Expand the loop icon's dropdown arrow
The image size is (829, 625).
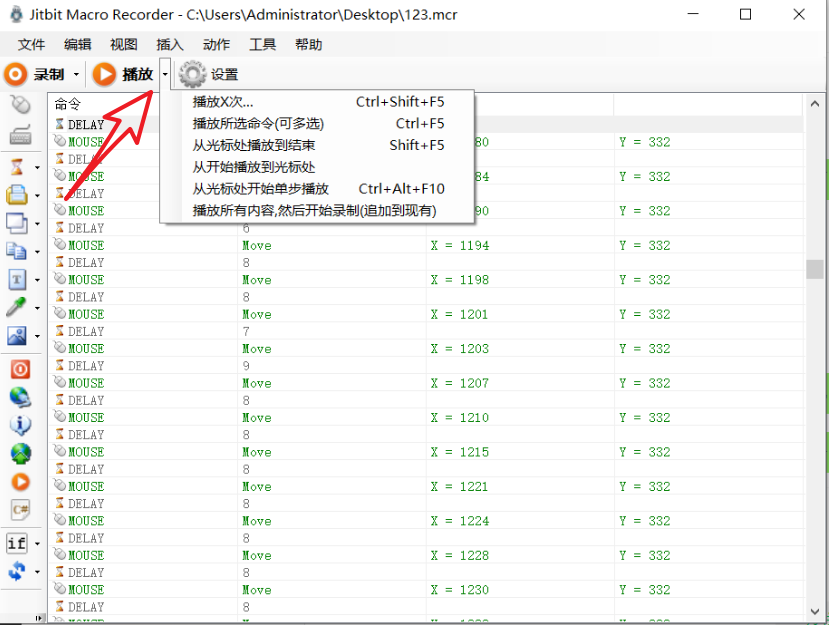pyautogui.click(x=37, y=572)
